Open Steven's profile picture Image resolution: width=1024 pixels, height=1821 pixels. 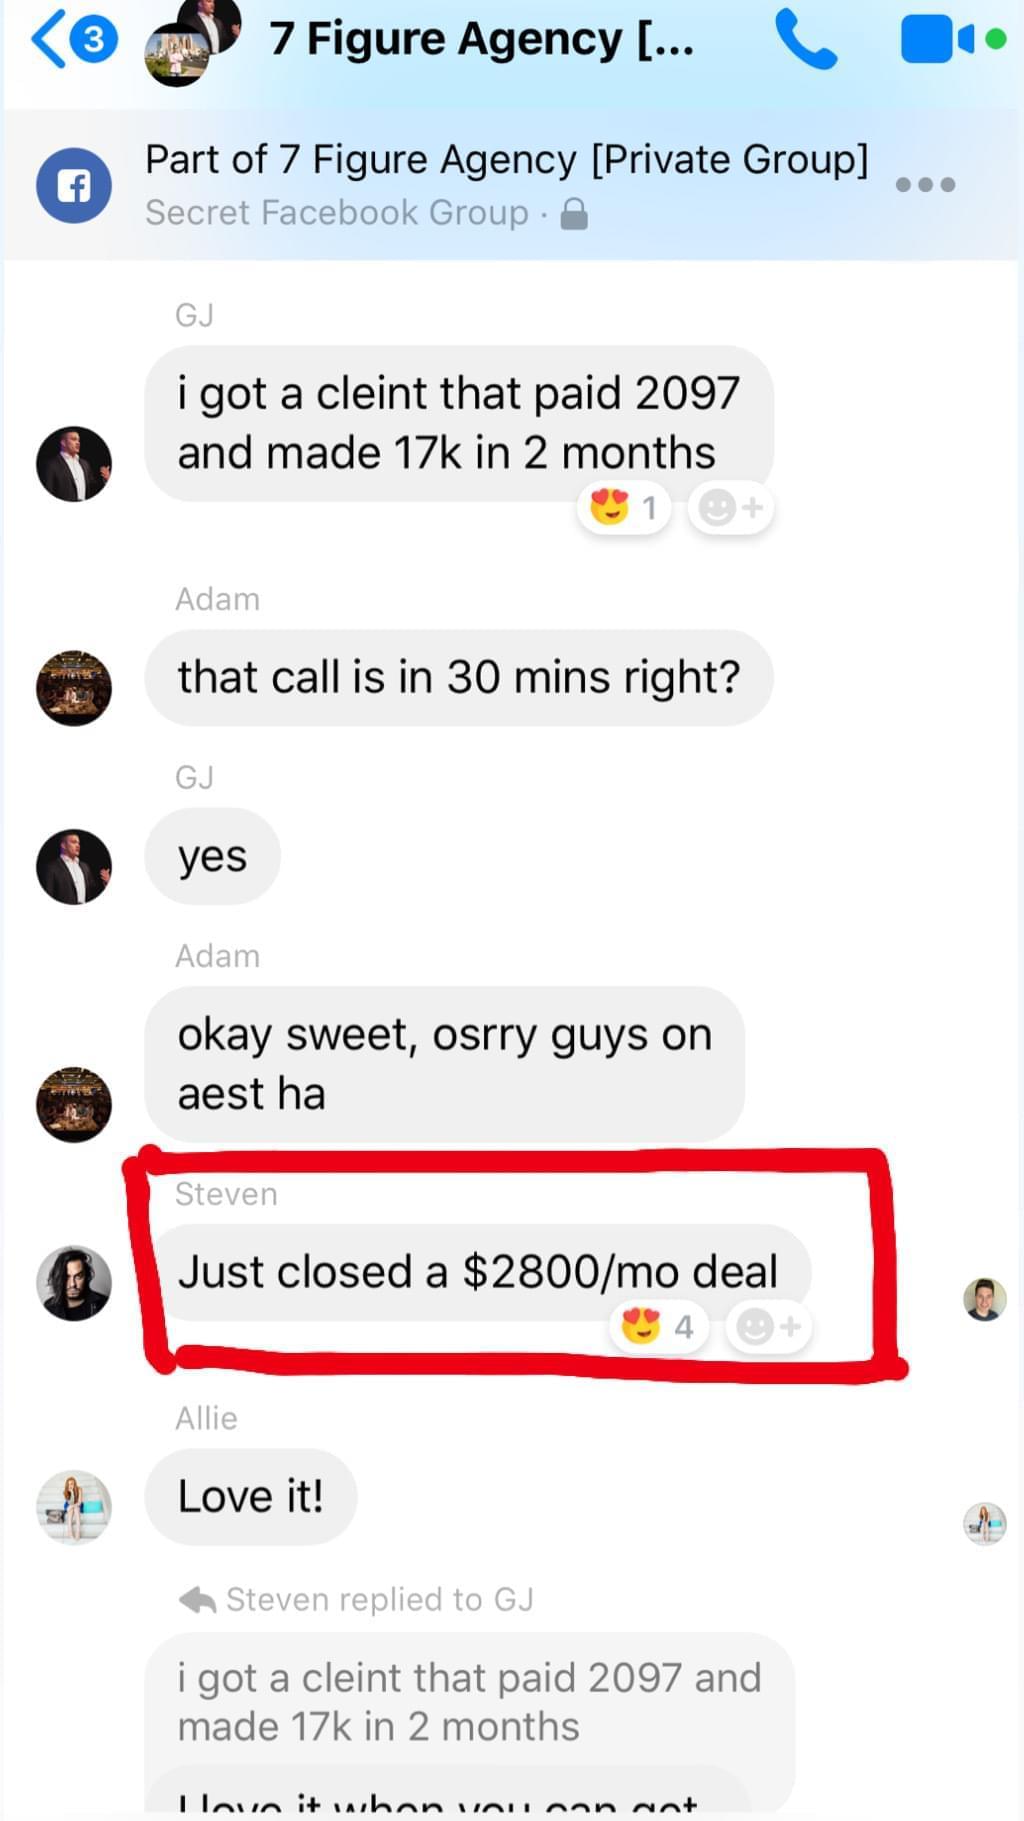(x=74, y=1283)
